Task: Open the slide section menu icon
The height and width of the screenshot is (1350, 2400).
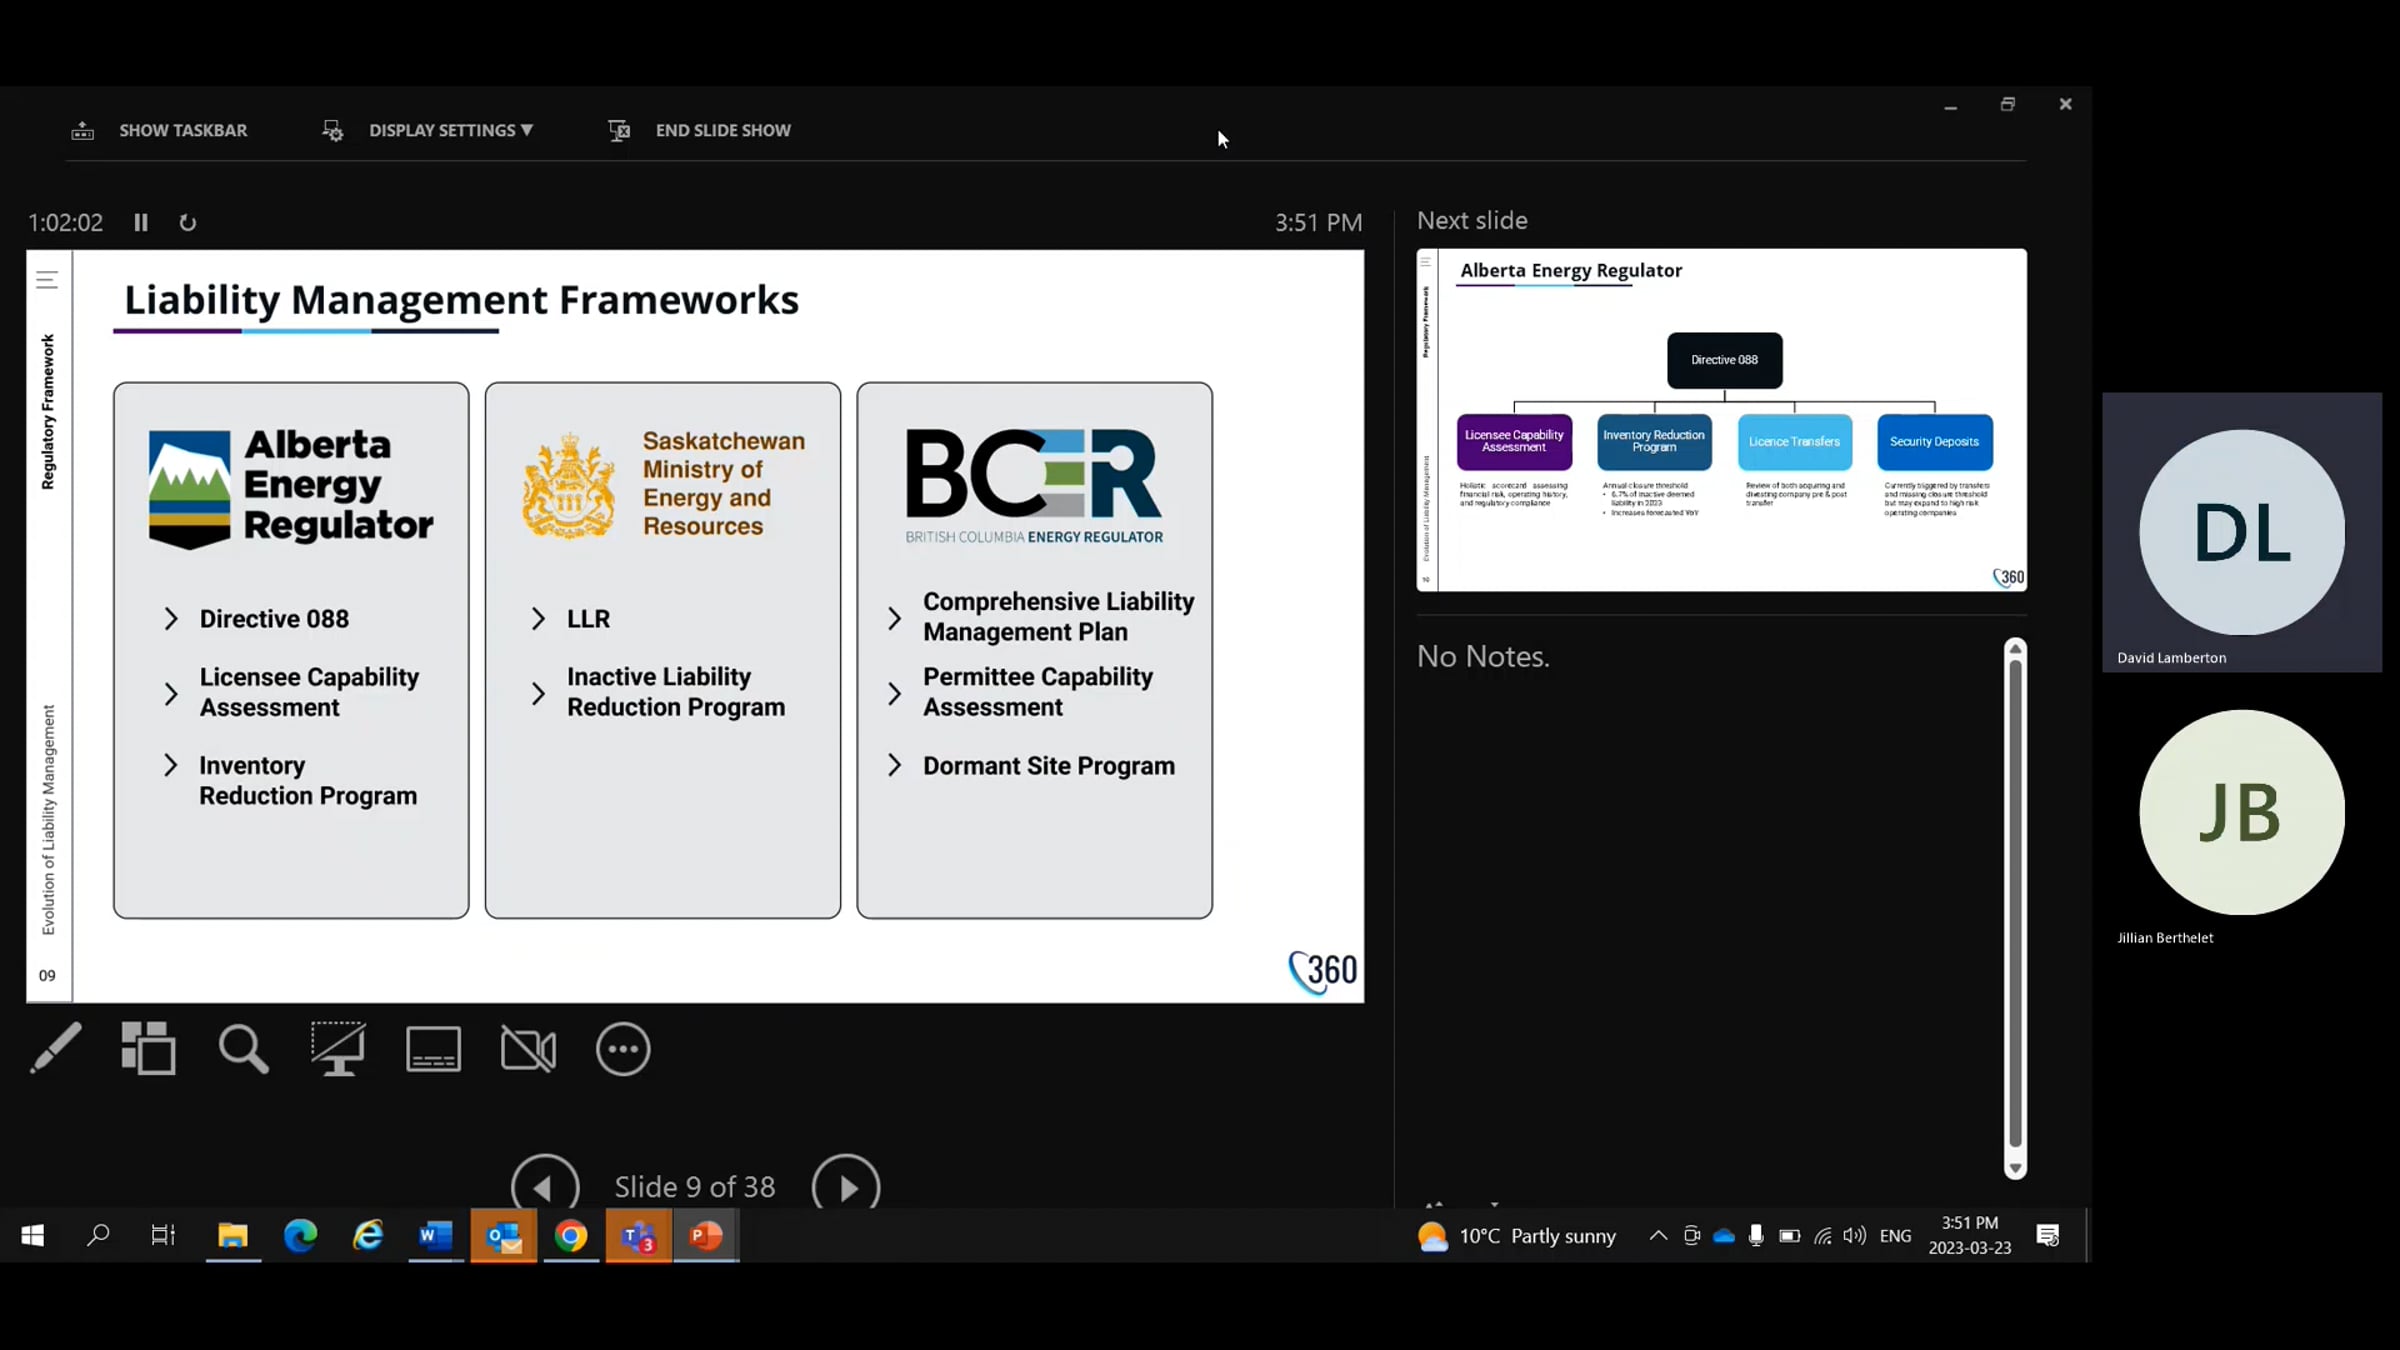Action: point(47,280)
